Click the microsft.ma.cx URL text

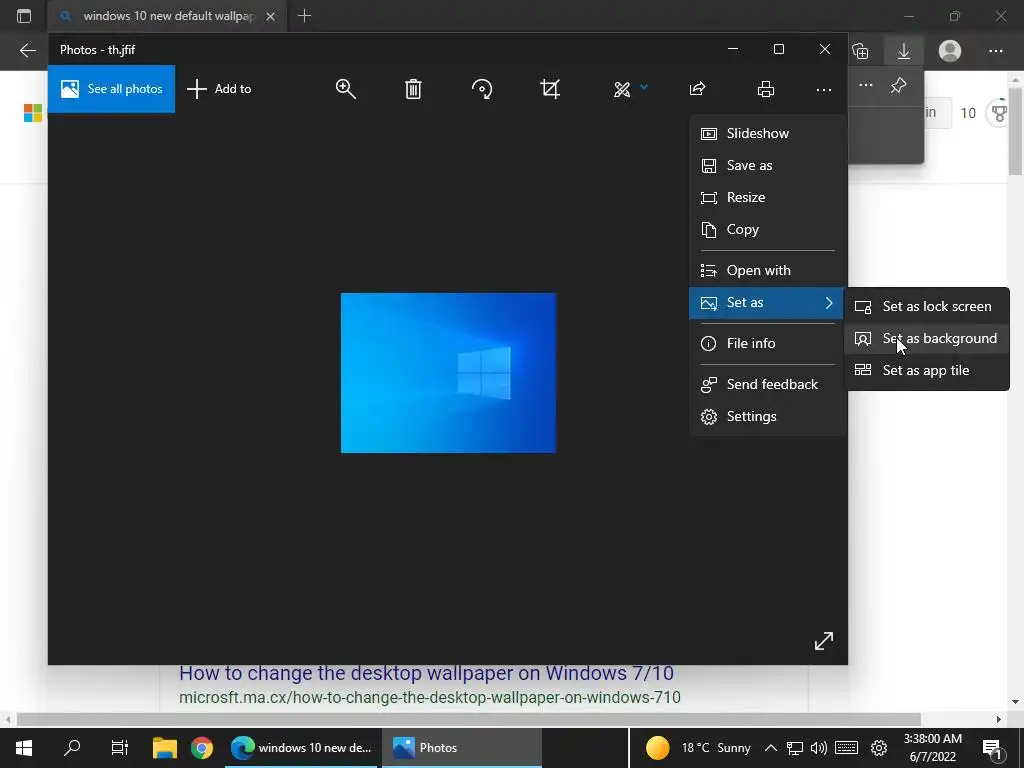point(430,697)
